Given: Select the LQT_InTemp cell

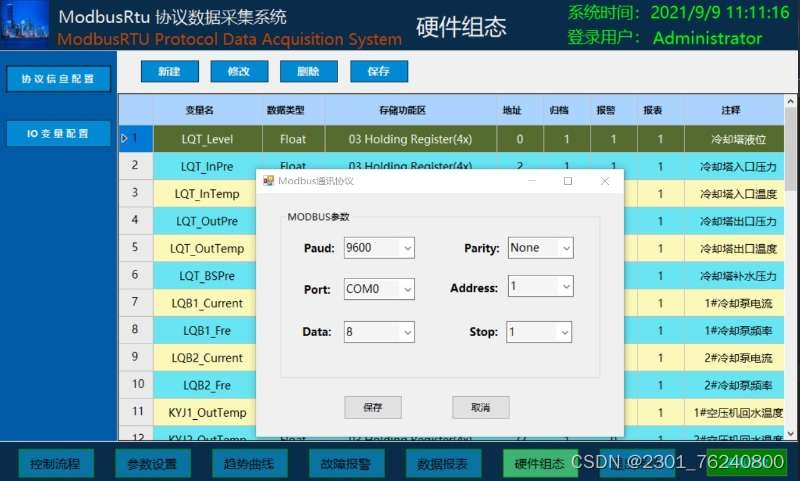Looking at the screenshot, I should click(x=205, y=194).
